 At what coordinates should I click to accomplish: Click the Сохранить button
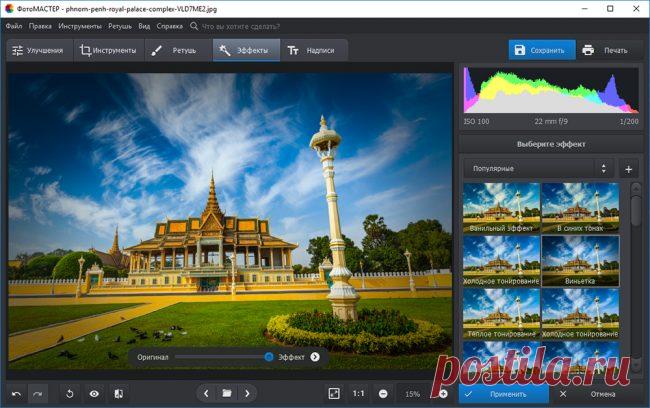click(542, 50)
